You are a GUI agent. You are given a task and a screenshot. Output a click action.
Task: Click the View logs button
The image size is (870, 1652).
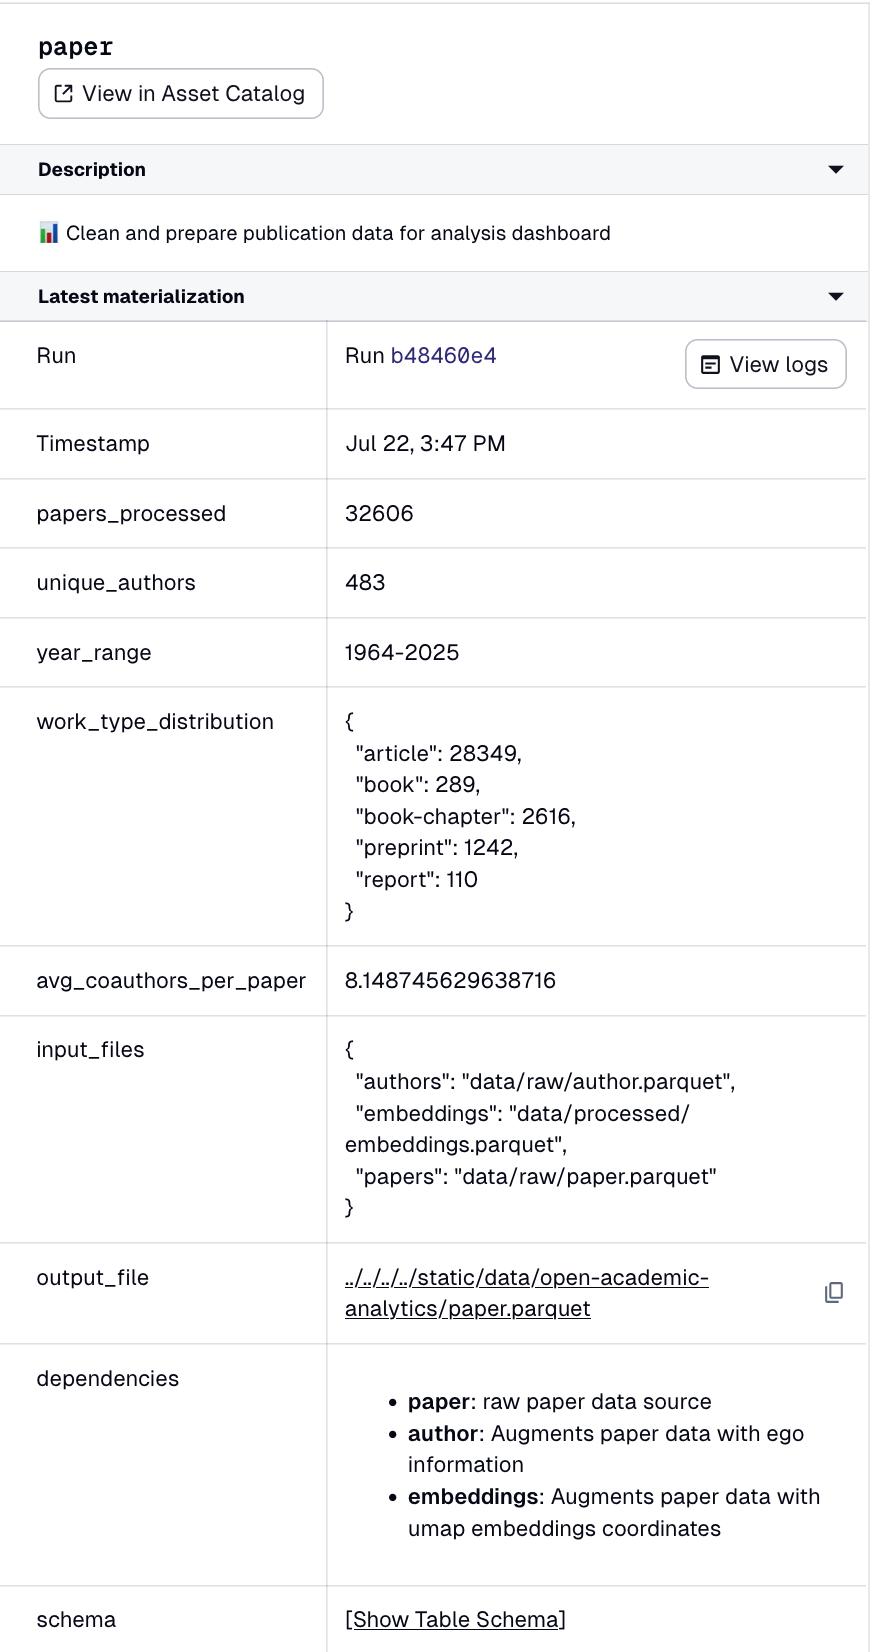coord(766,364)
